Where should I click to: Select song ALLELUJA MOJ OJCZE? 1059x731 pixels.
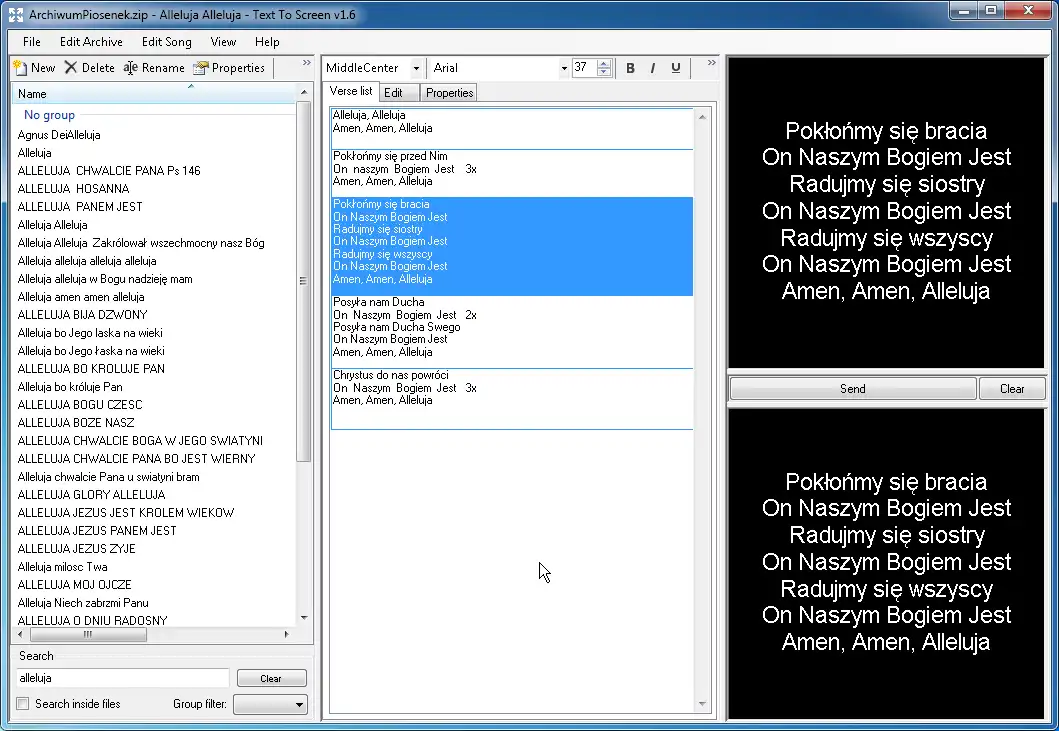(74, 584)
